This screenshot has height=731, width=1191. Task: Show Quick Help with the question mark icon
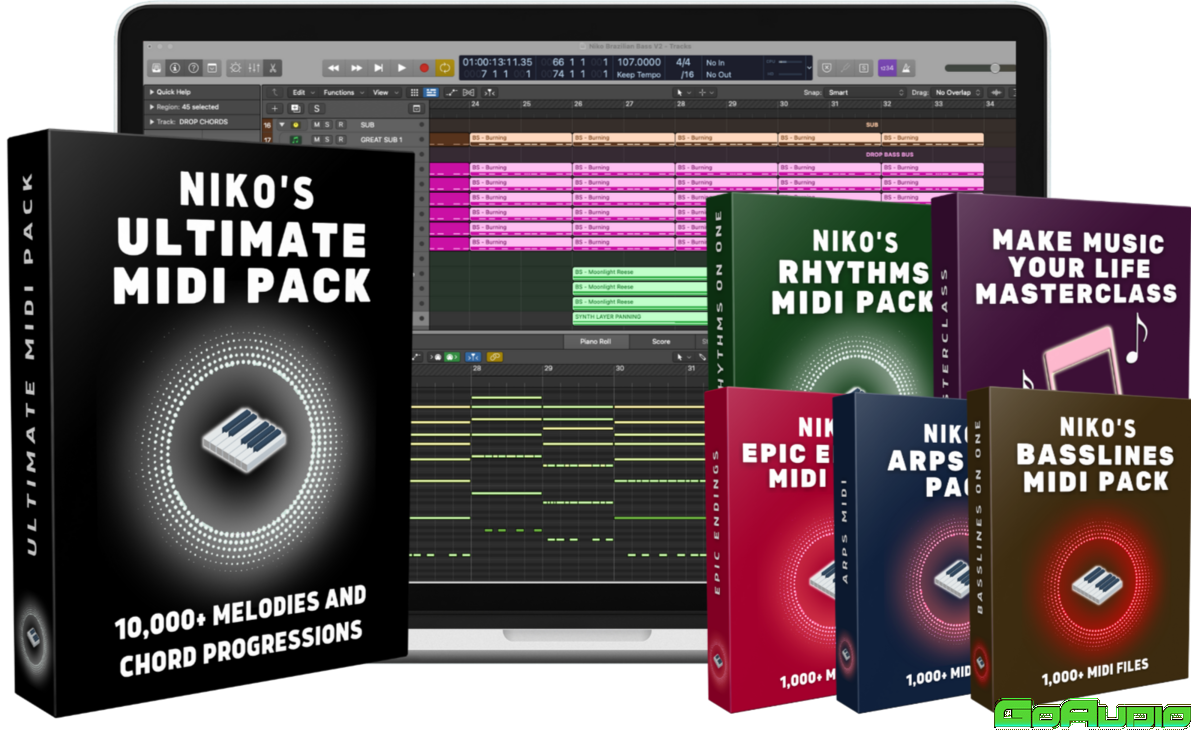tap(194, 68)
